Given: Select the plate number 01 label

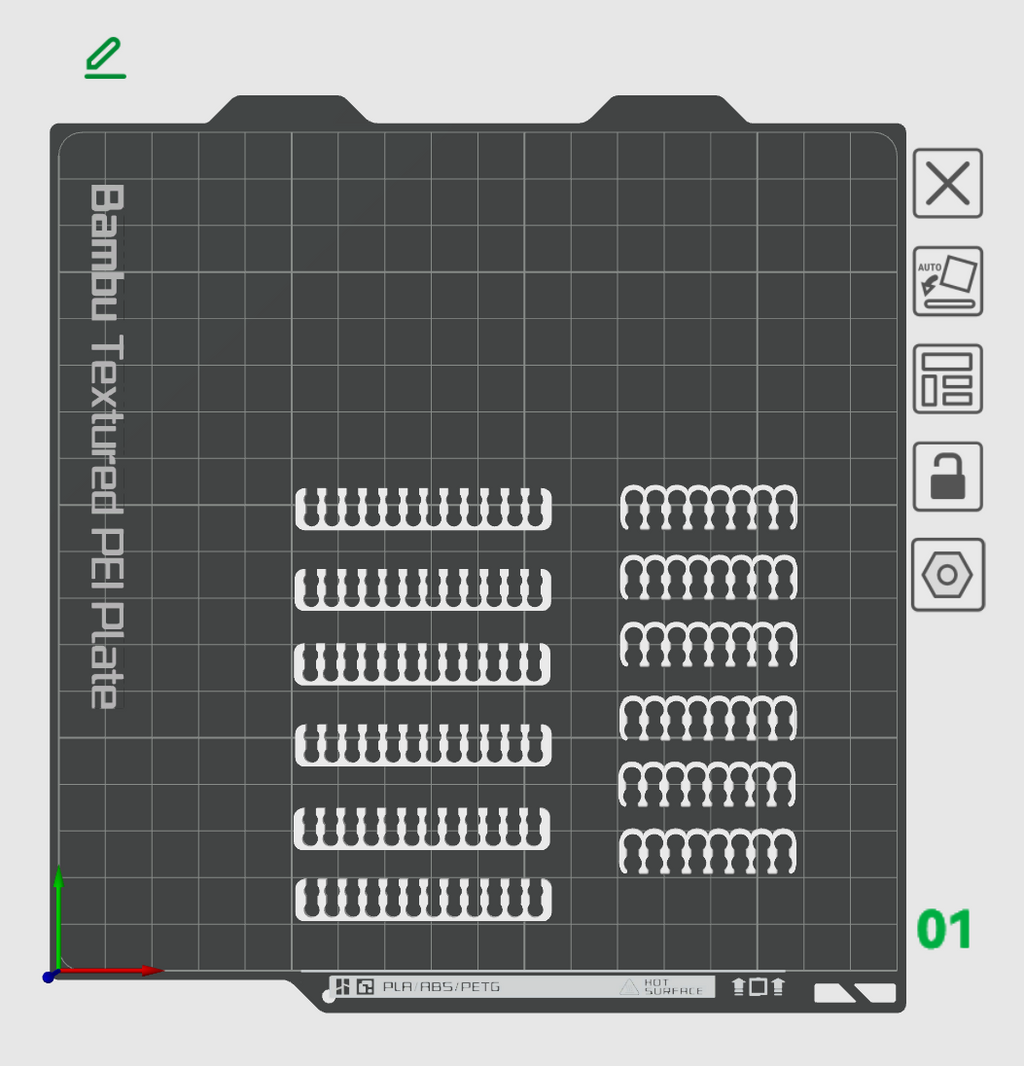Looking at the screenshot, I should [944, 929].
